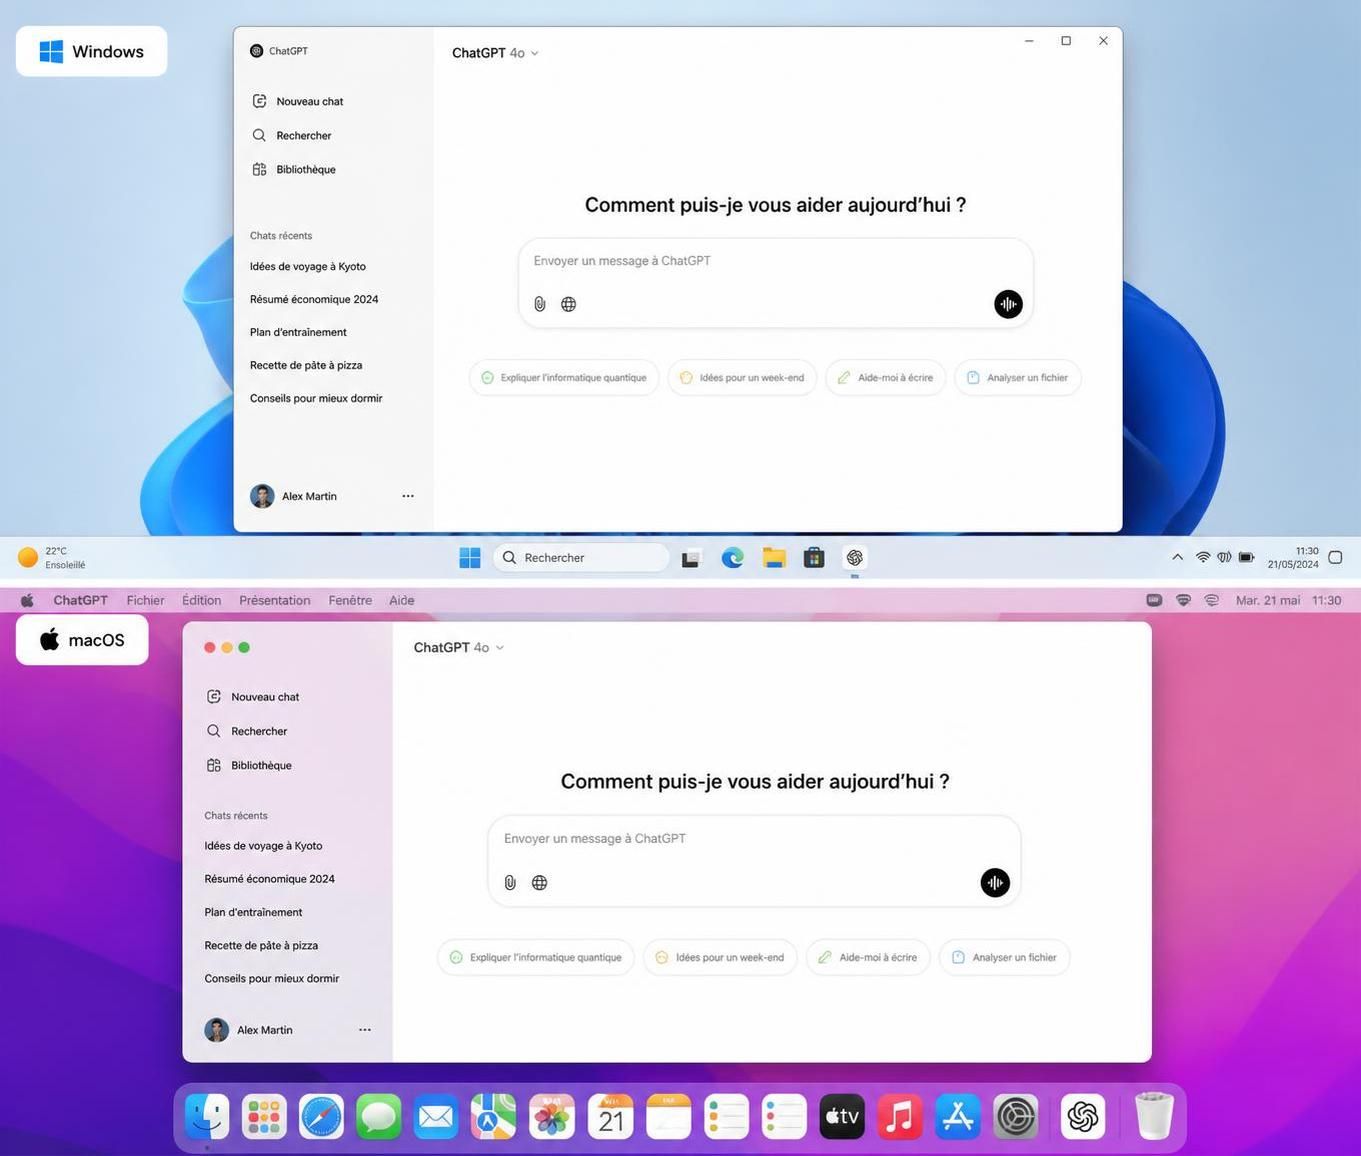The height and width of the screenshot is (1156, 1361).
Task: Click globe web search icon in Windows window
Action: pyautogui.click(x=569, y=304)
